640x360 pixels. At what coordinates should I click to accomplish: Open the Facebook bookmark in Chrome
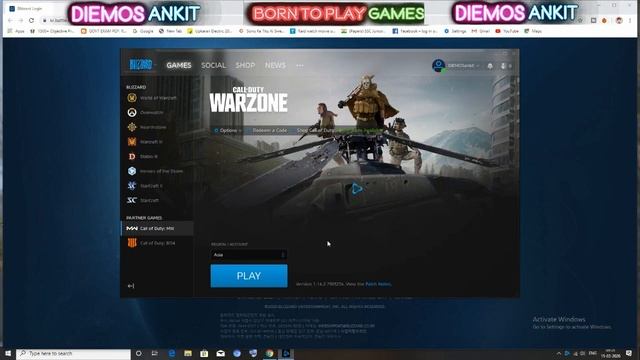[x=415, y=31]
